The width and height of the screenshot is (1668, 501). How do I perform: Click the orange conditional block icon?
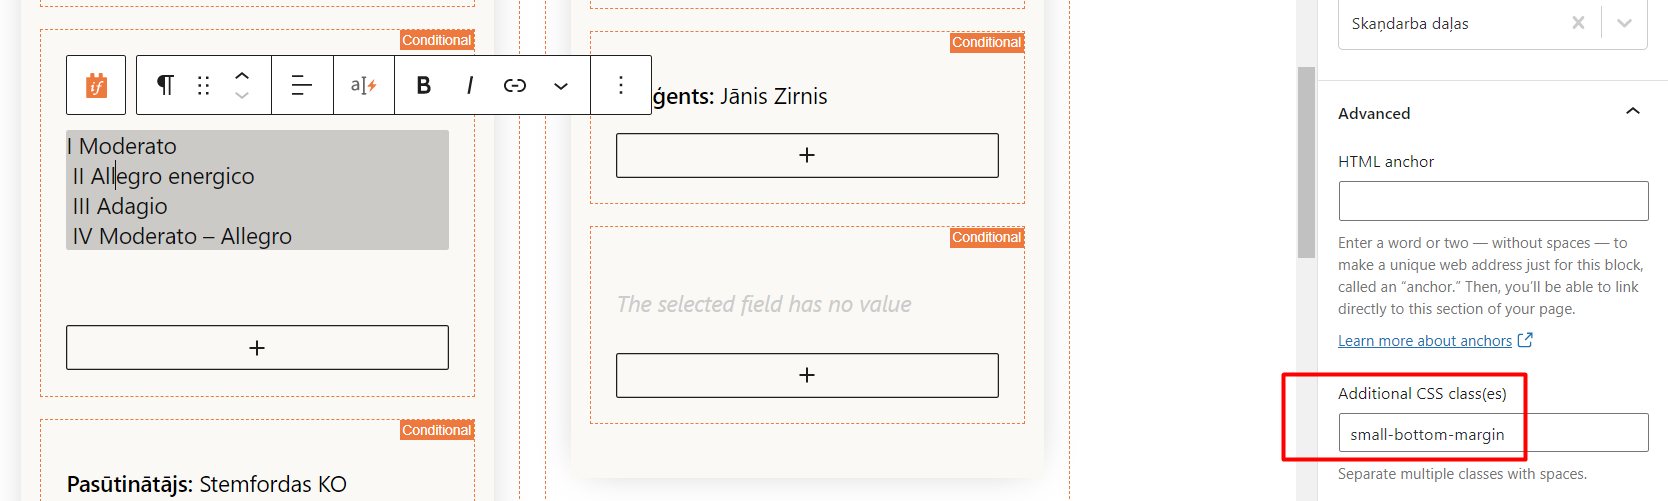(96, 85)
